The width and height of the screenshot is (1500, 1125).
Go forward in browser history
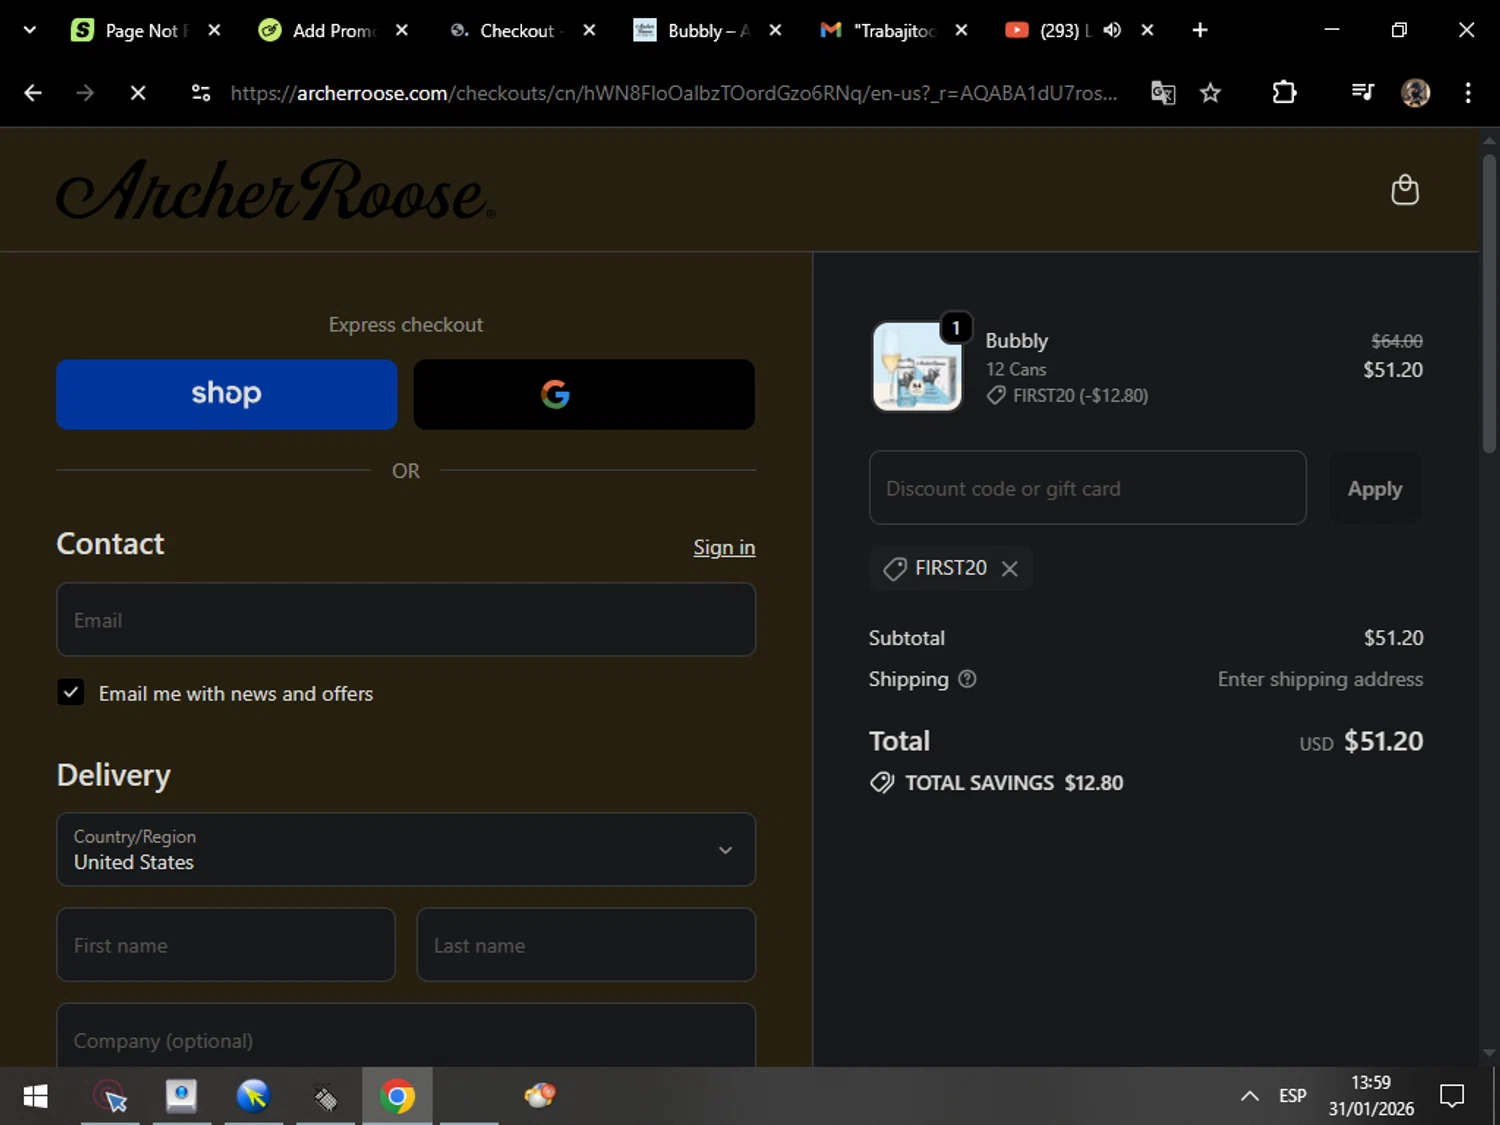click(85, 93)
